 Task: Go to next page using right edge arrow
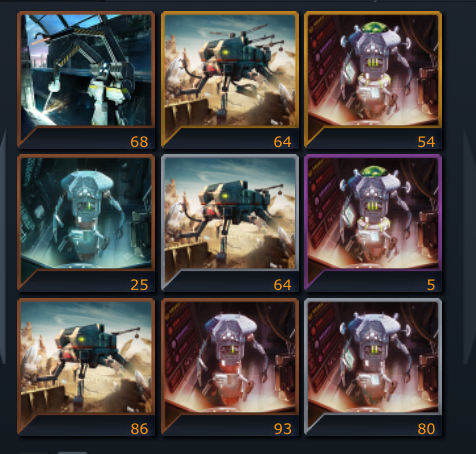click(x=469, y=247)
